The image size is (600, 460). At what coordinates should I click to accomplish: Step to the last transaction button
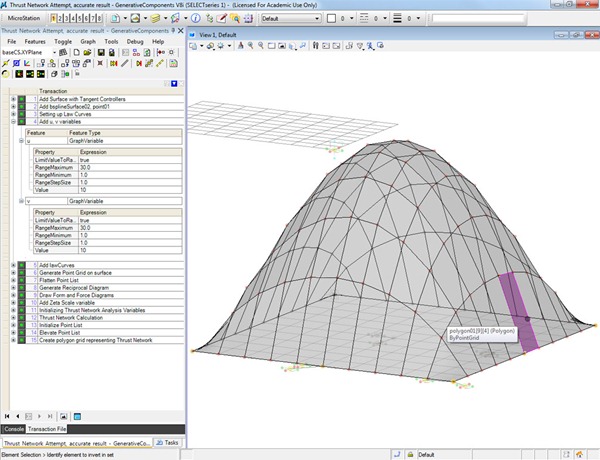pos(49,414)
